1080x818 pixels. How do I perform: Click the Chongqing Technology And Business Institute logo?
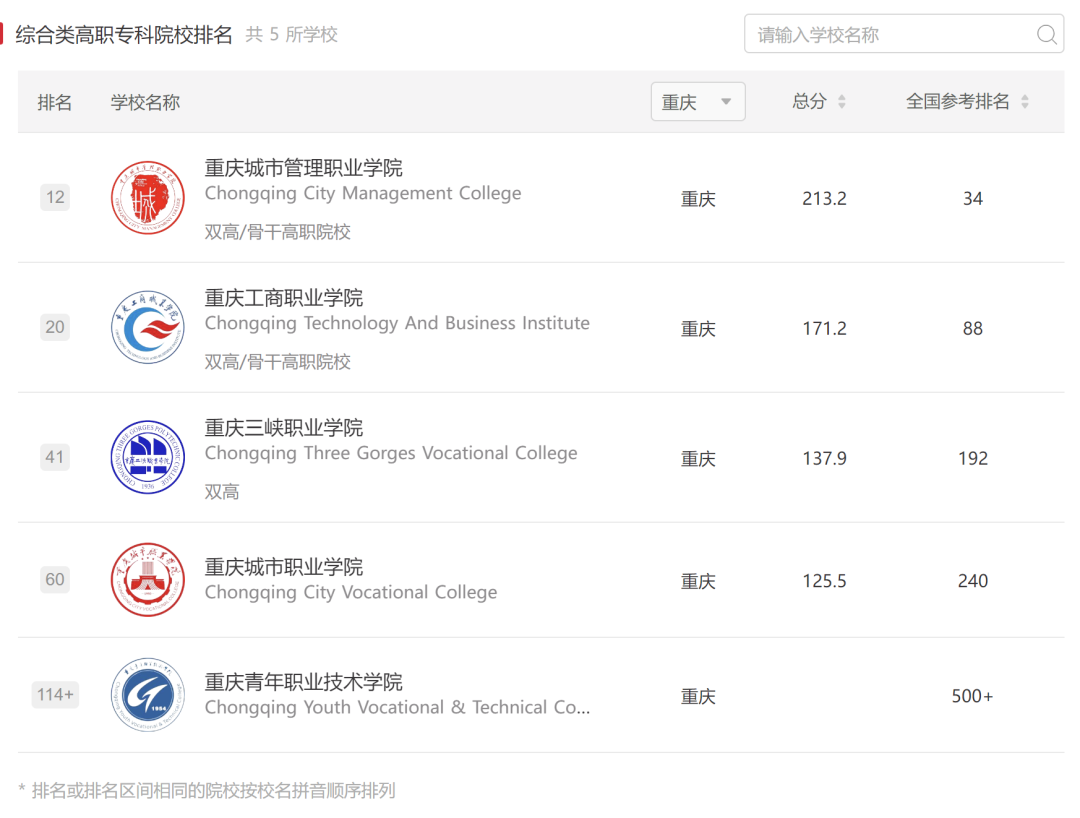coord(148,327)
